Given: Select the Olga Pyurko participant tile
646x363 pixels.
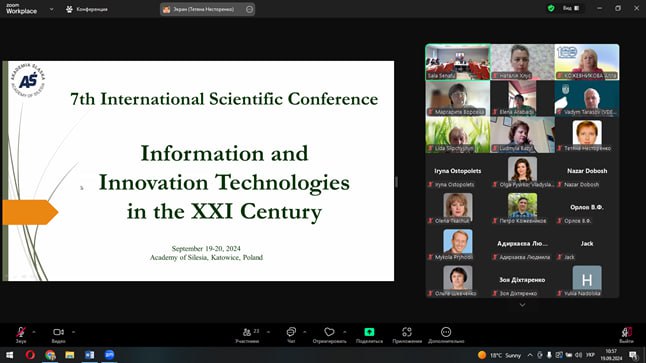Looking at the screenshot, I should click(522, 171).
